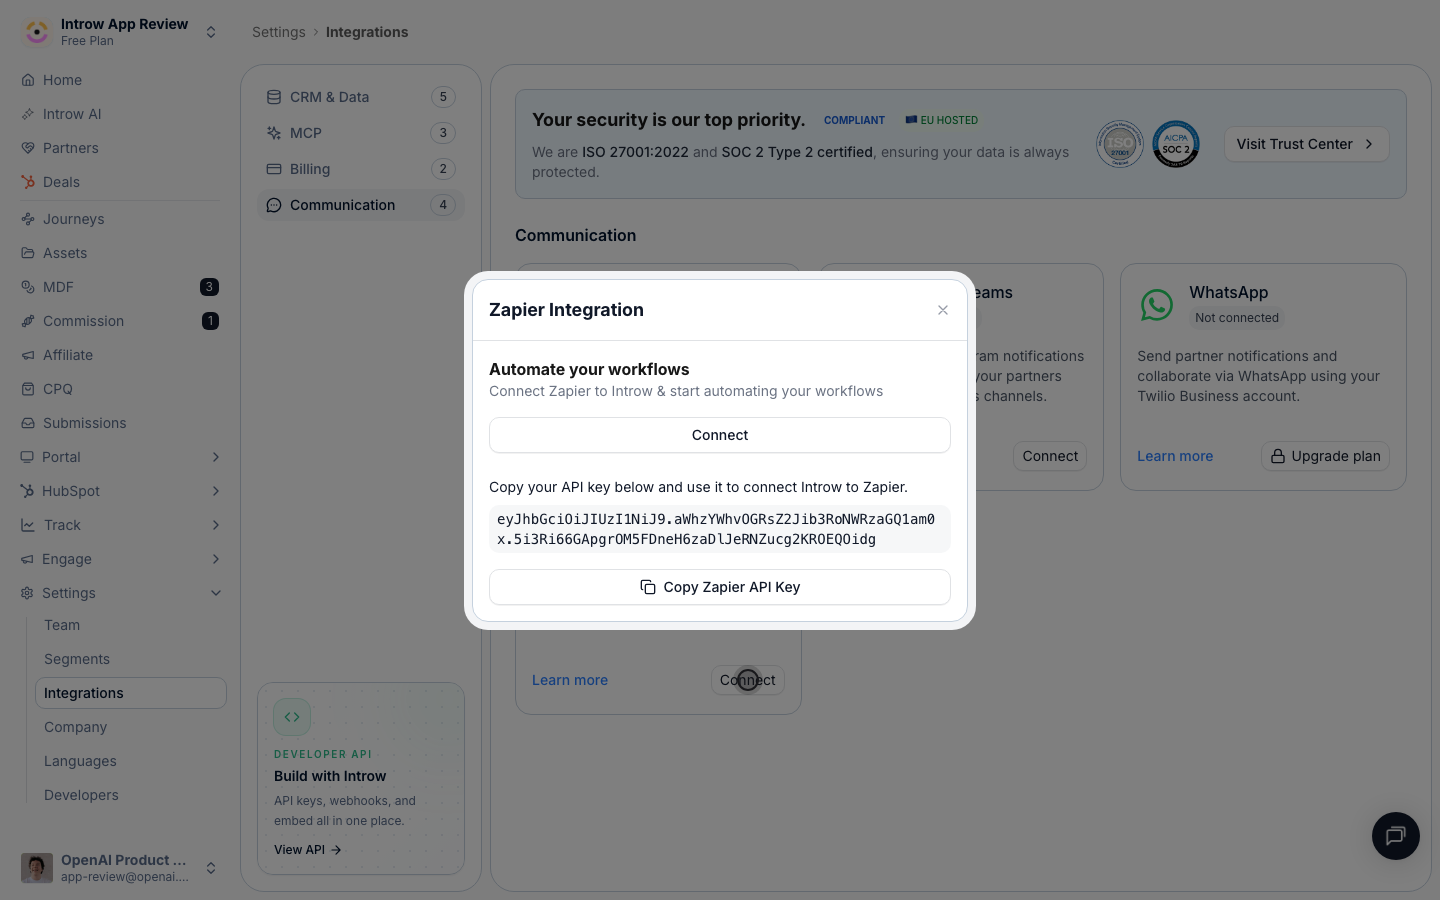This screenshot has width=1440, height=900.
Task: Click the Commission icon
Action: (28, 321)
